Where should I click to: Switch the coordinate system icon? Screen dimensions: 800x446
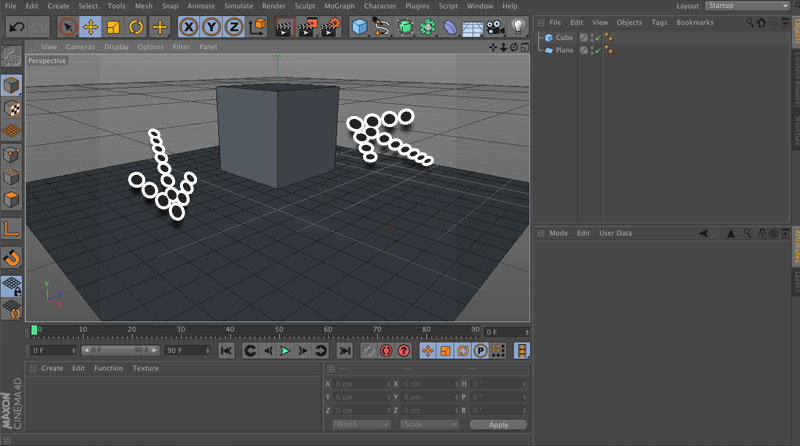pos(257,27)
